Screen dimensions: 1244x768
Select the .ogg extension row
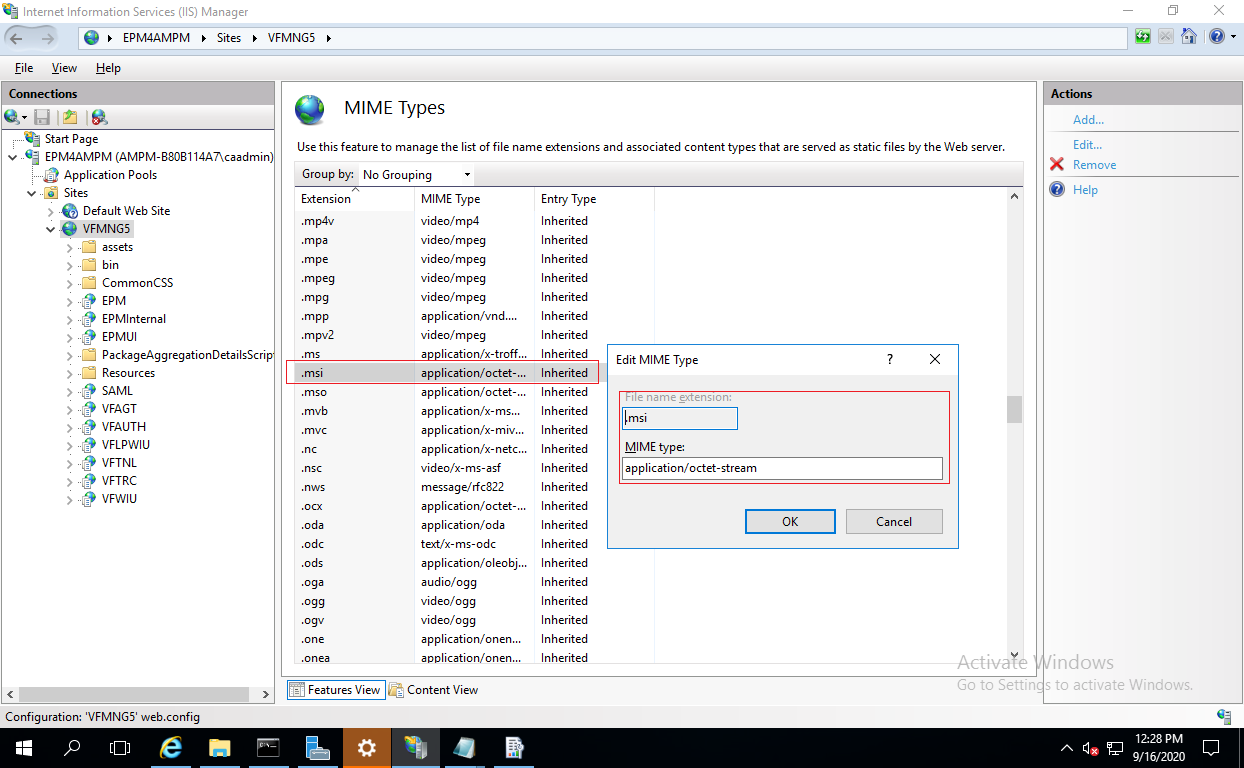click(474, 601)
